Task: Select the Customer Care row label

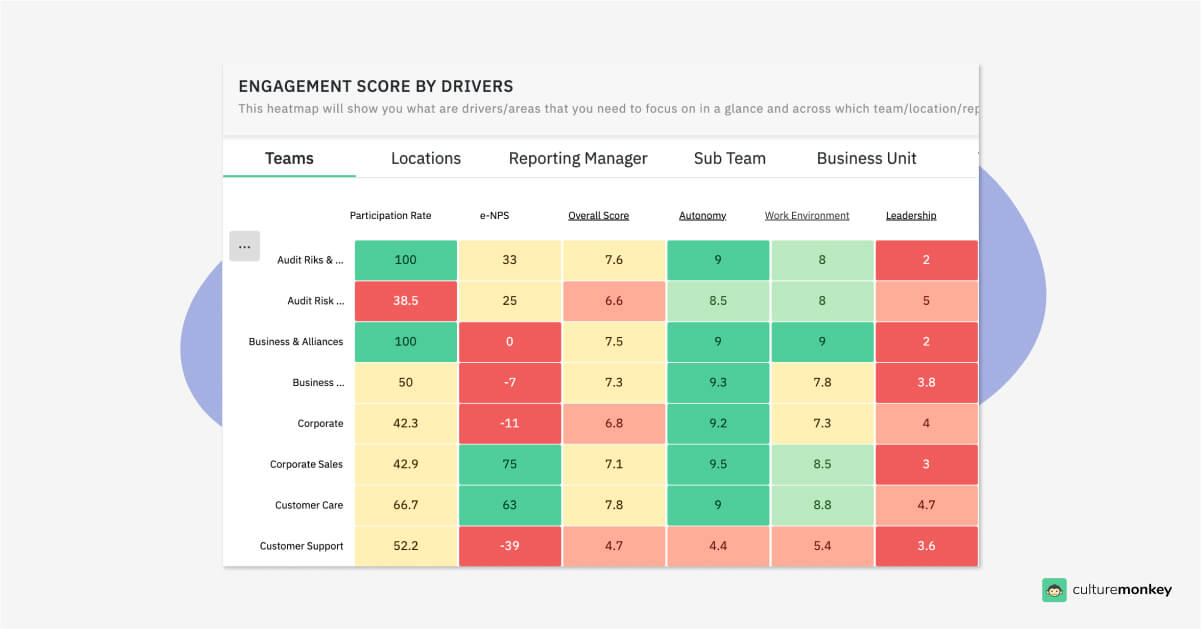Action: (x=309, y=505)
